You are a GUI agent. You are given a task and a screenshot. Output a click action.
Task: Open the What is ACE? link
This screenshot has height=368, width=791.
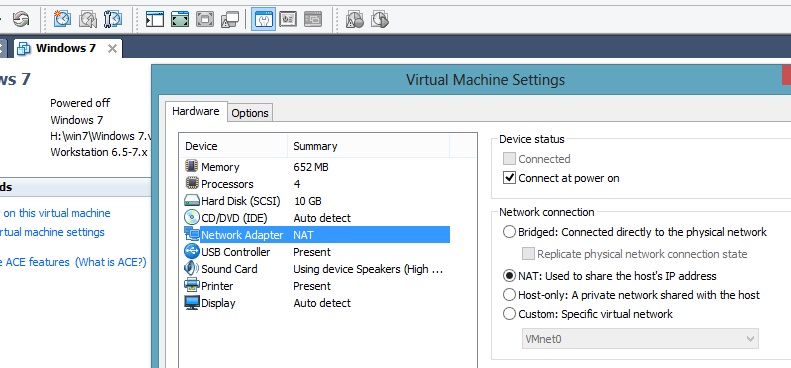point(110,262)
